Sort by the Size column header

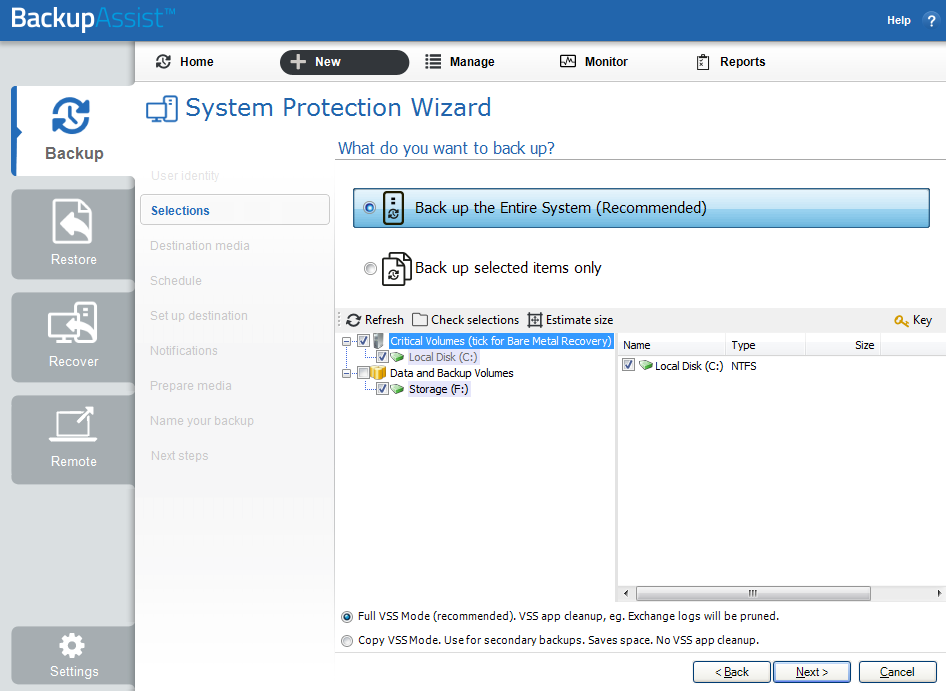click(843, 345)
